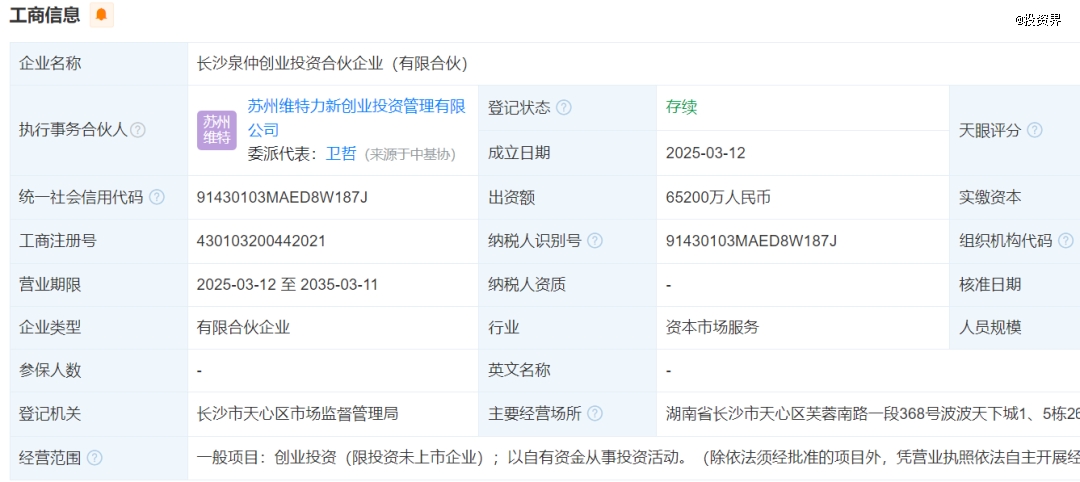Click the address starting with 湖南省长沙市天心区

tap(872, 414)
